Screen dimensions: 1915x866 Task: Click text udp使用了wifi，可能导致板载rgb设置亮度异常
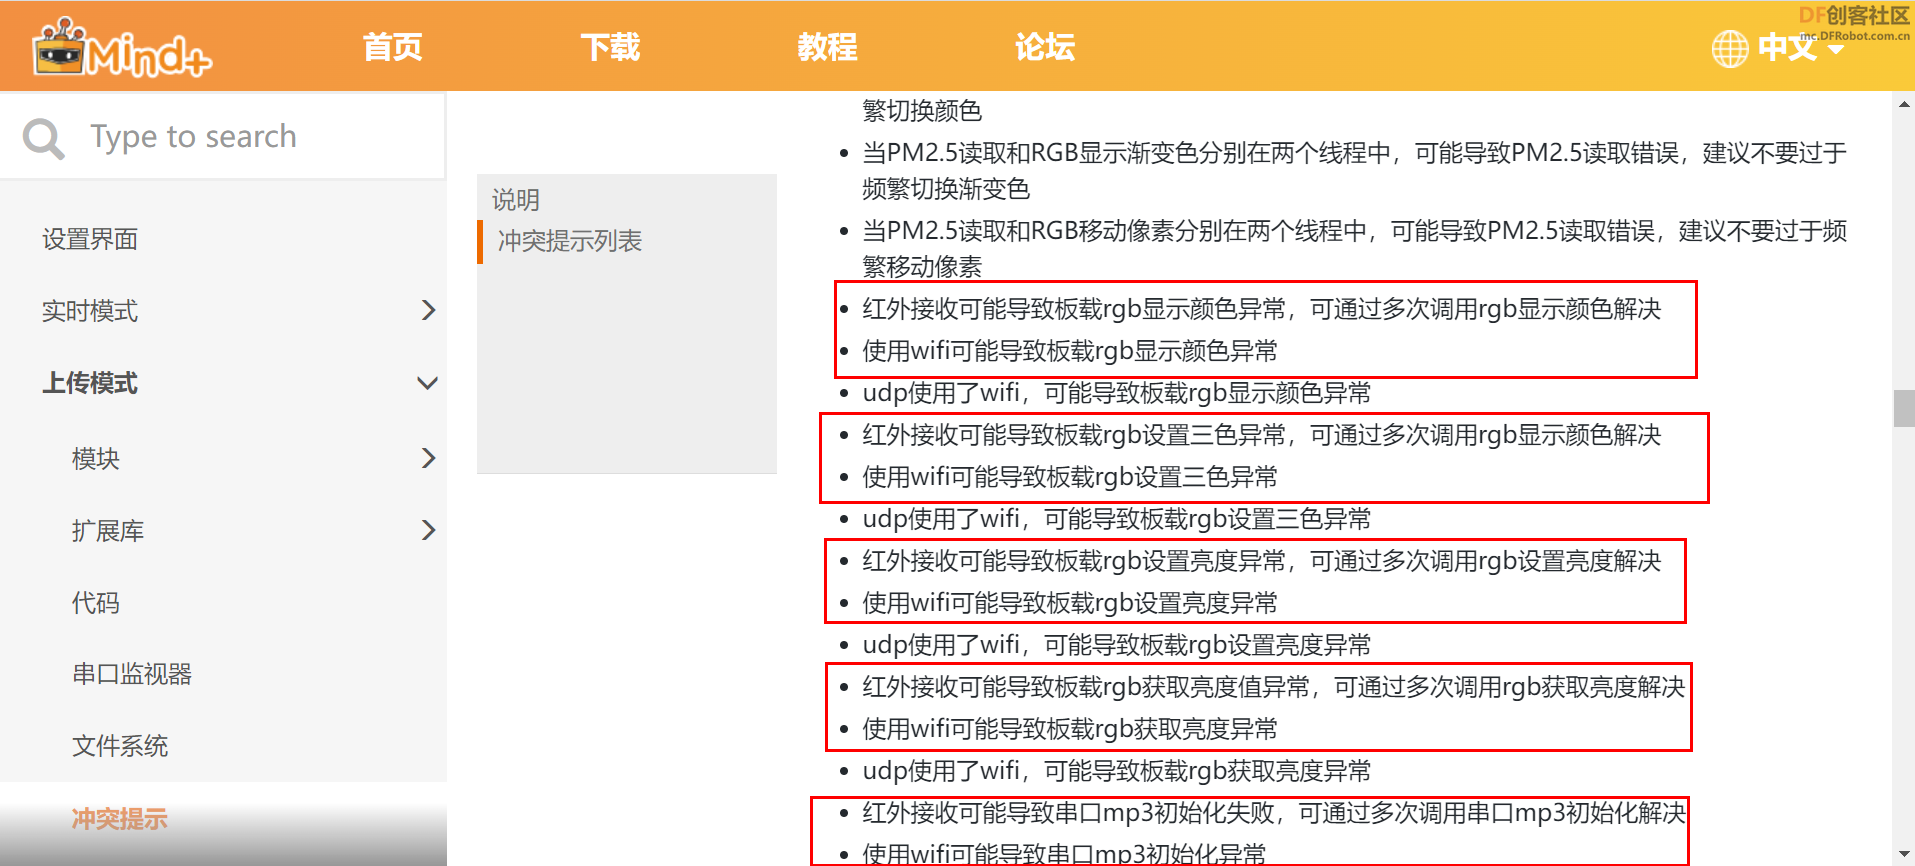[x=1117, y=645]
